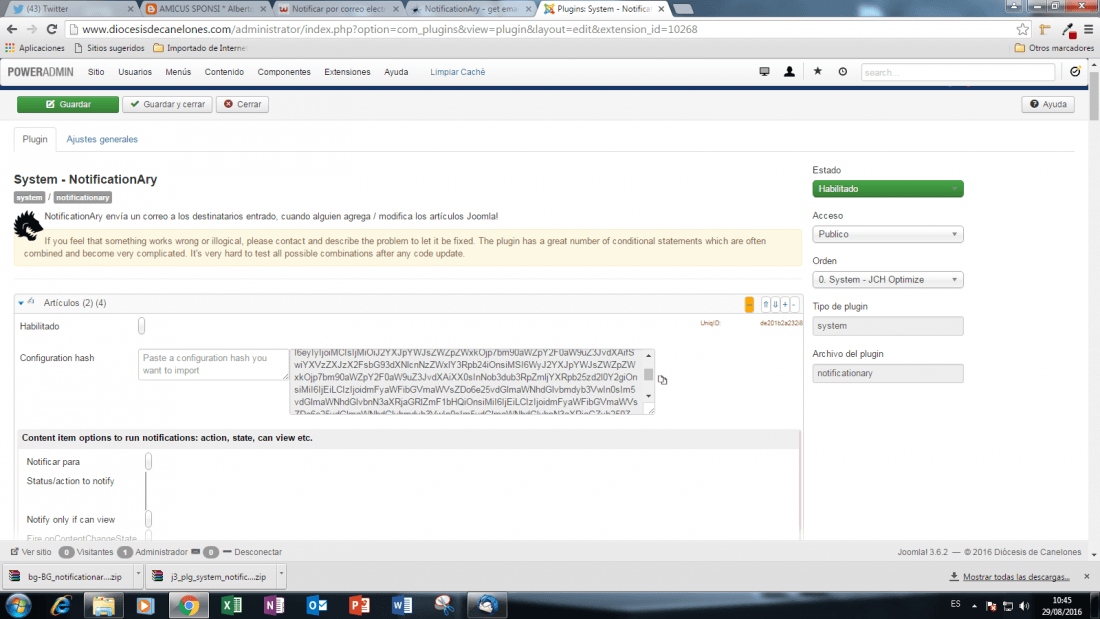Screen dimensions: 1100x619
Task: Open the Extensiones menu
Action: pos(347,72)
